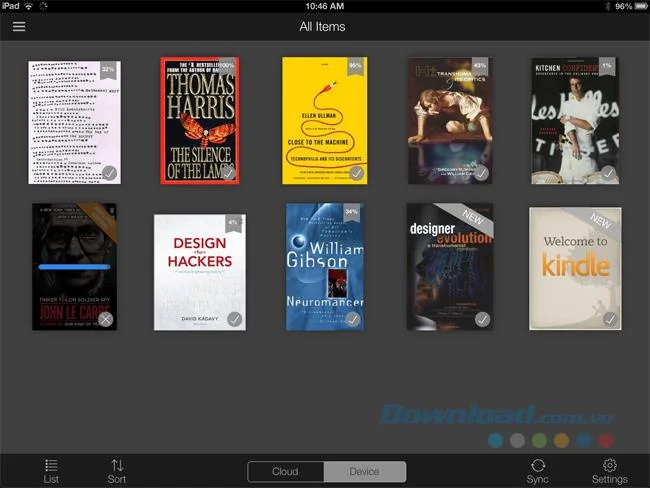This screenshot has height=488, width=650.
Task: Tap the 32% progress badge on first document
Action: pyautogui.click(x=108, y=70)
